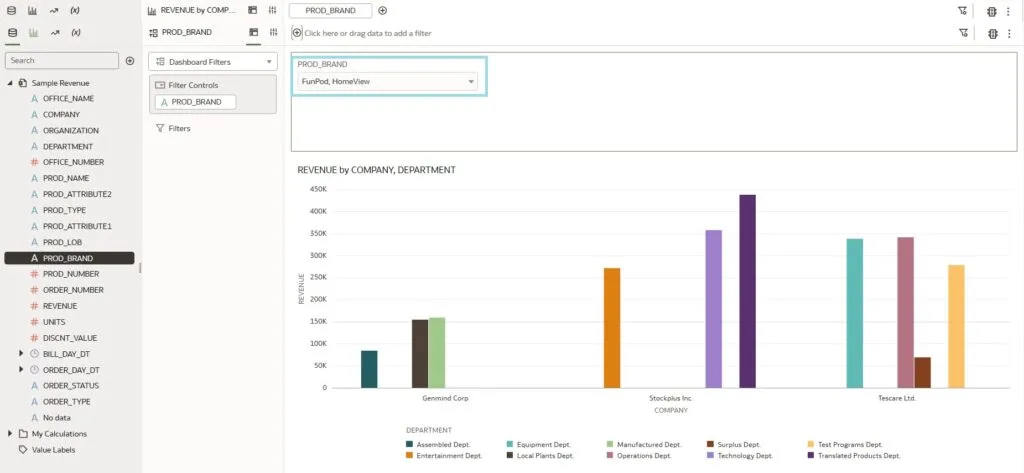Add a new canvas with the plus icon
The image size is (1024, 473).
click(x=383, y=10)
